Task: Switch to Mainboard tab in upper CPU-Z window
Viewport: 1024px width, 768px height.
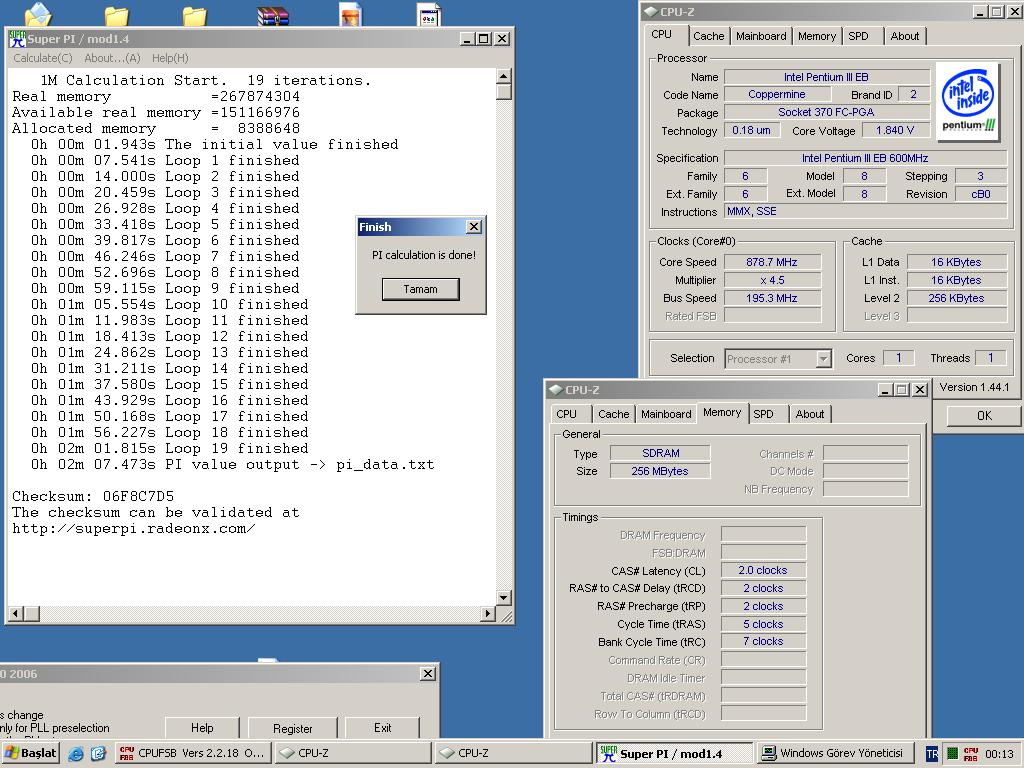Action: click(761, 37)
